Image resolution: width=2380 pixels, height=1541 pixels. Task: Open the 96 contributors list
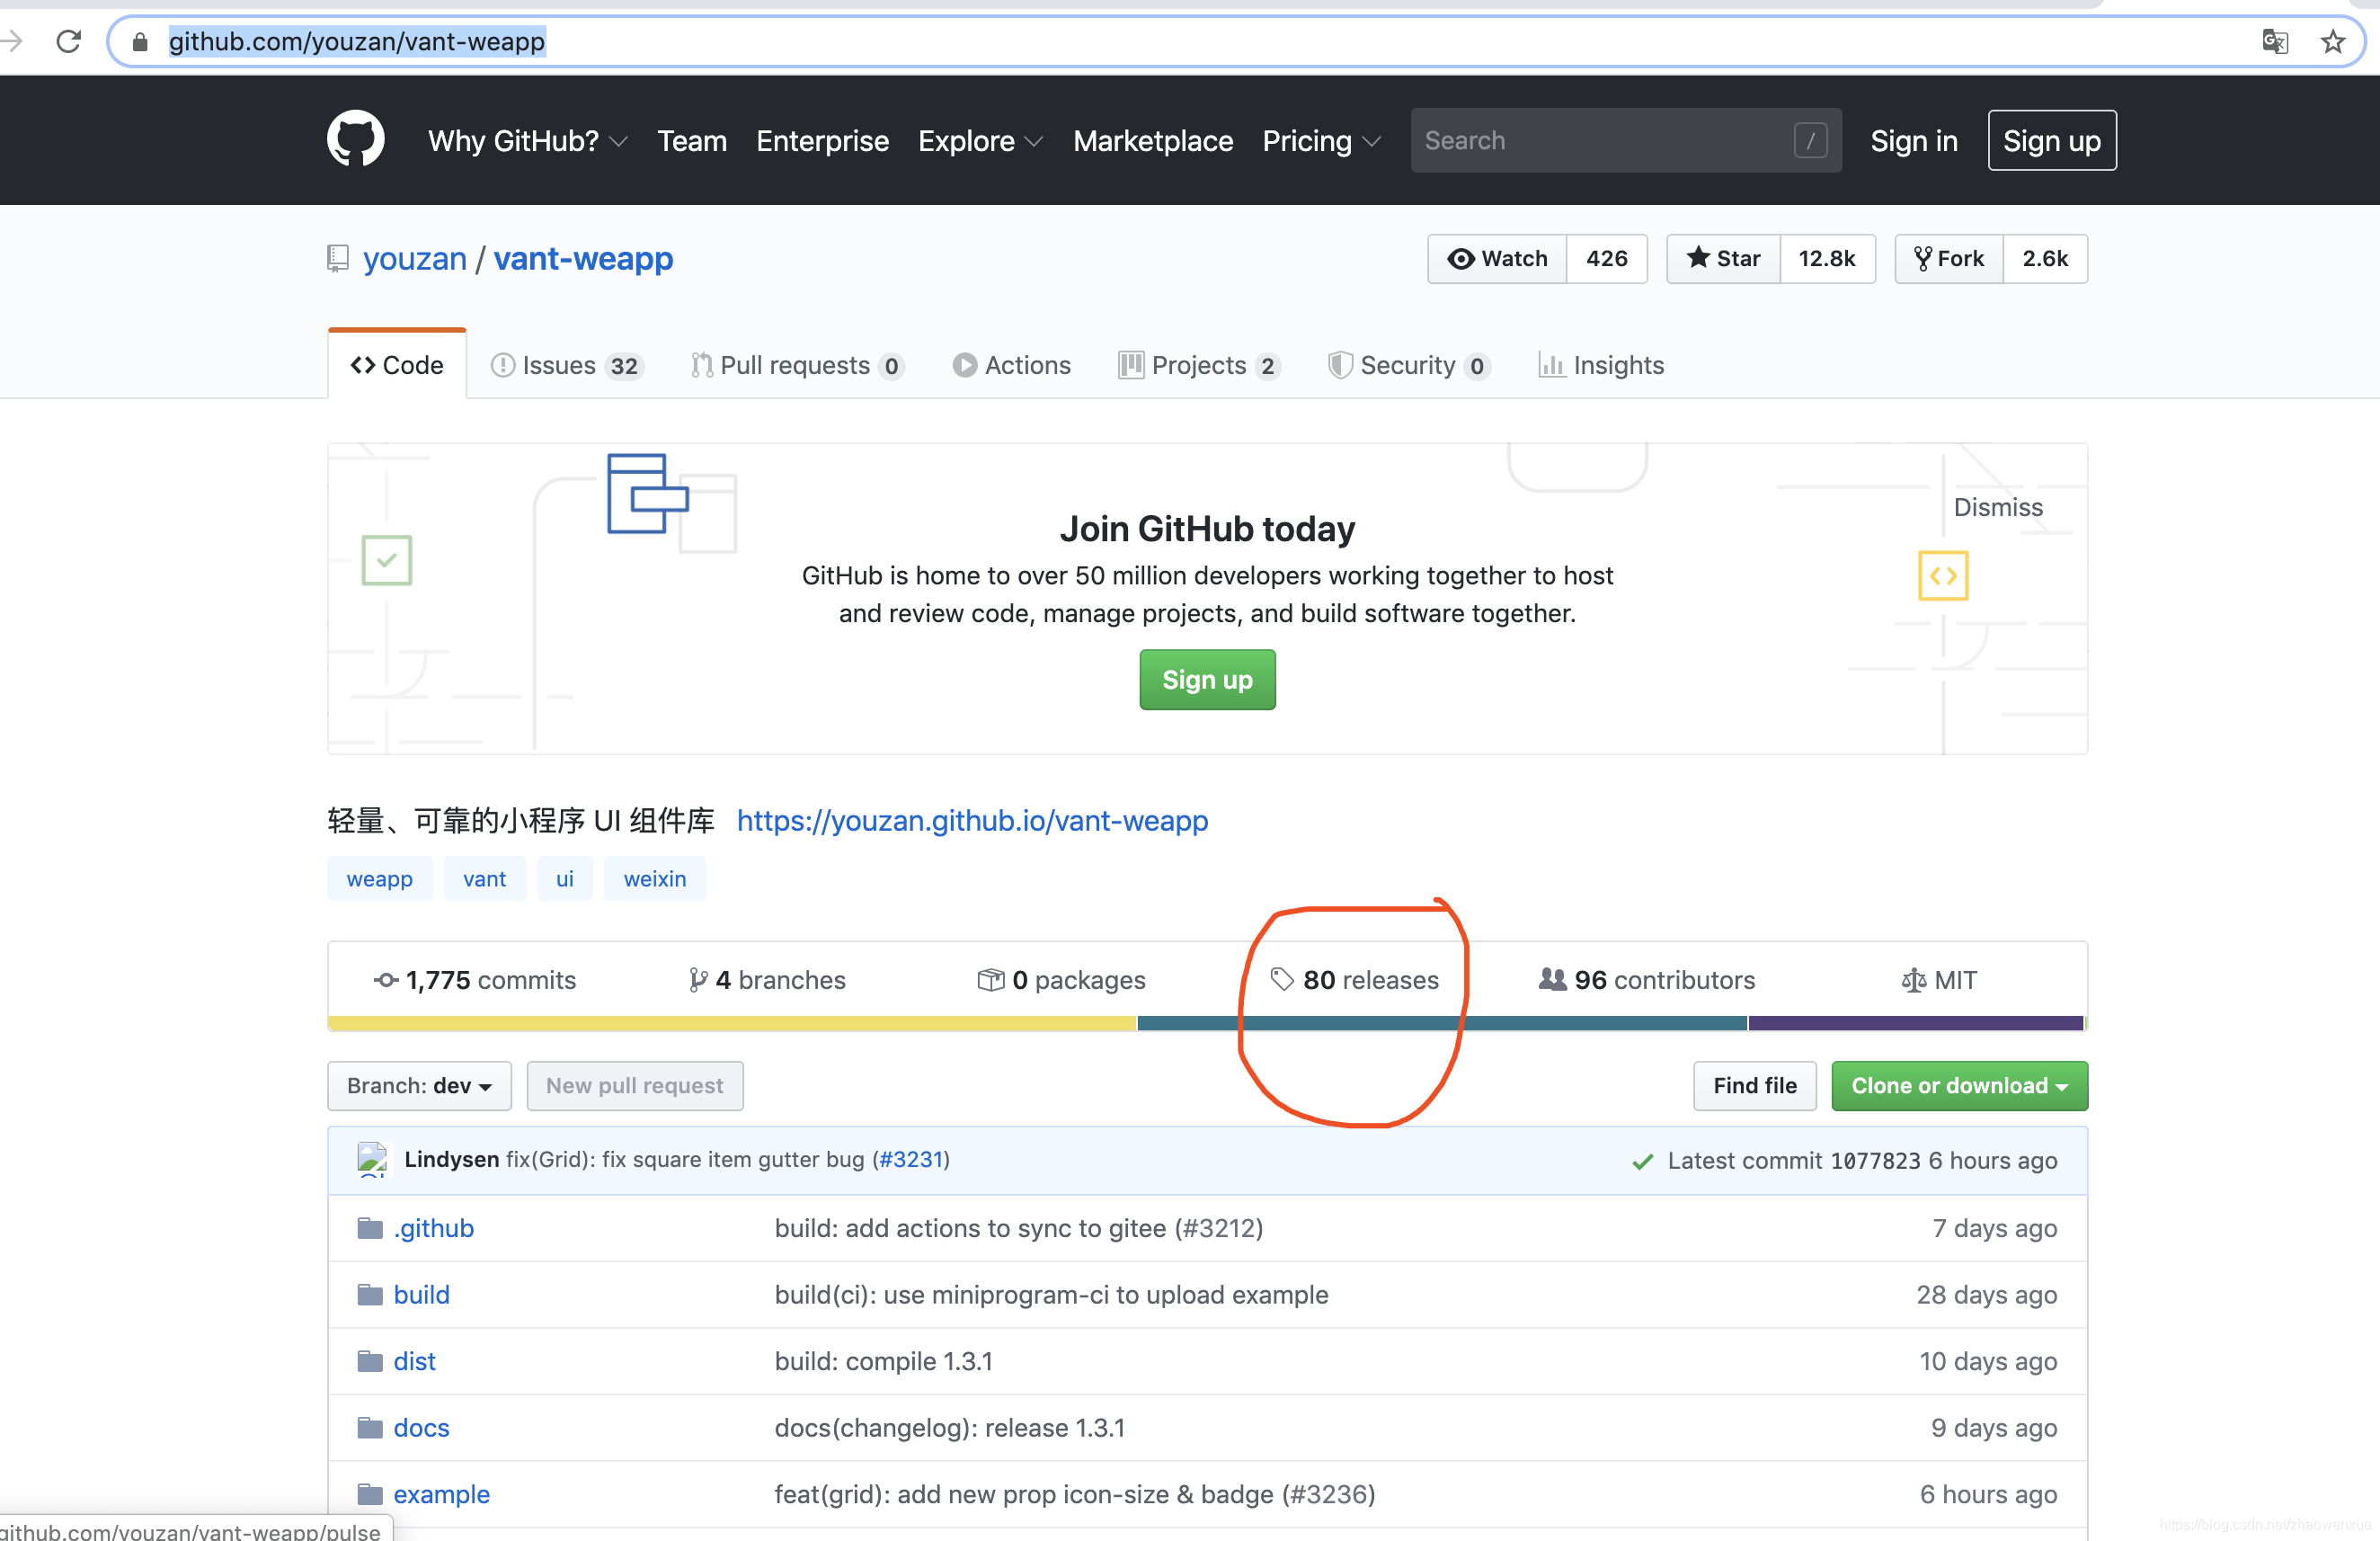pyautogui.click(x=1647, y=980)
